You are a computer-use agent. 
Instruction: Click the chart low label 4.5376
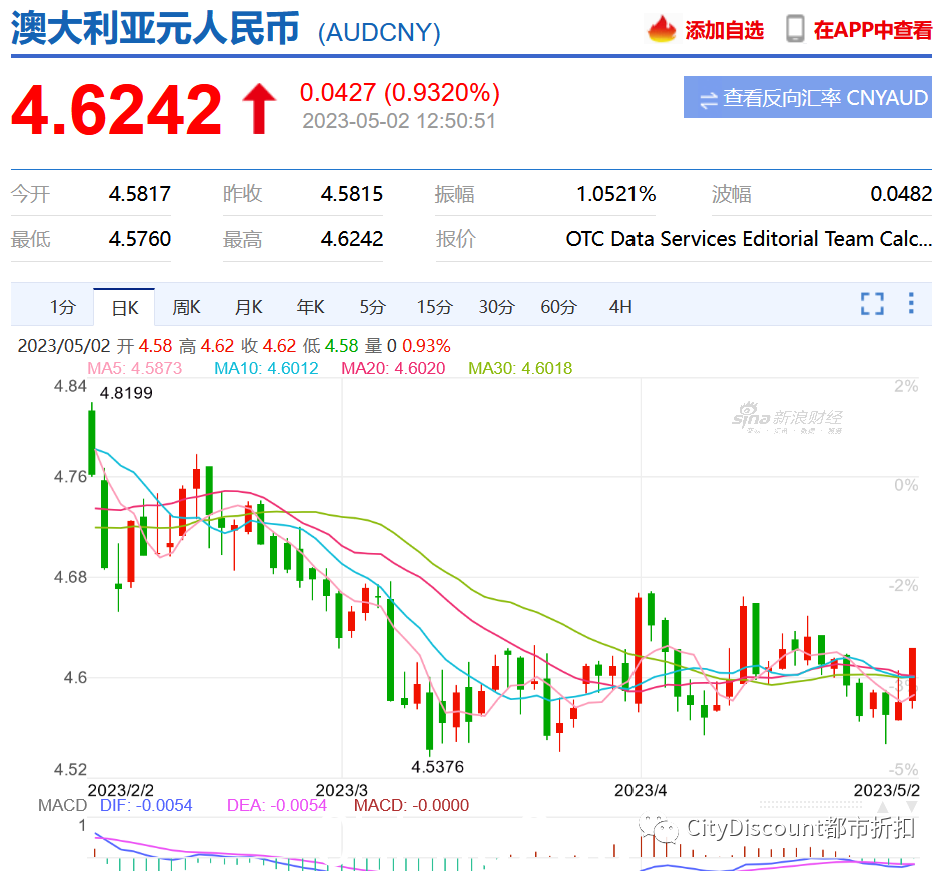[437, 767]
